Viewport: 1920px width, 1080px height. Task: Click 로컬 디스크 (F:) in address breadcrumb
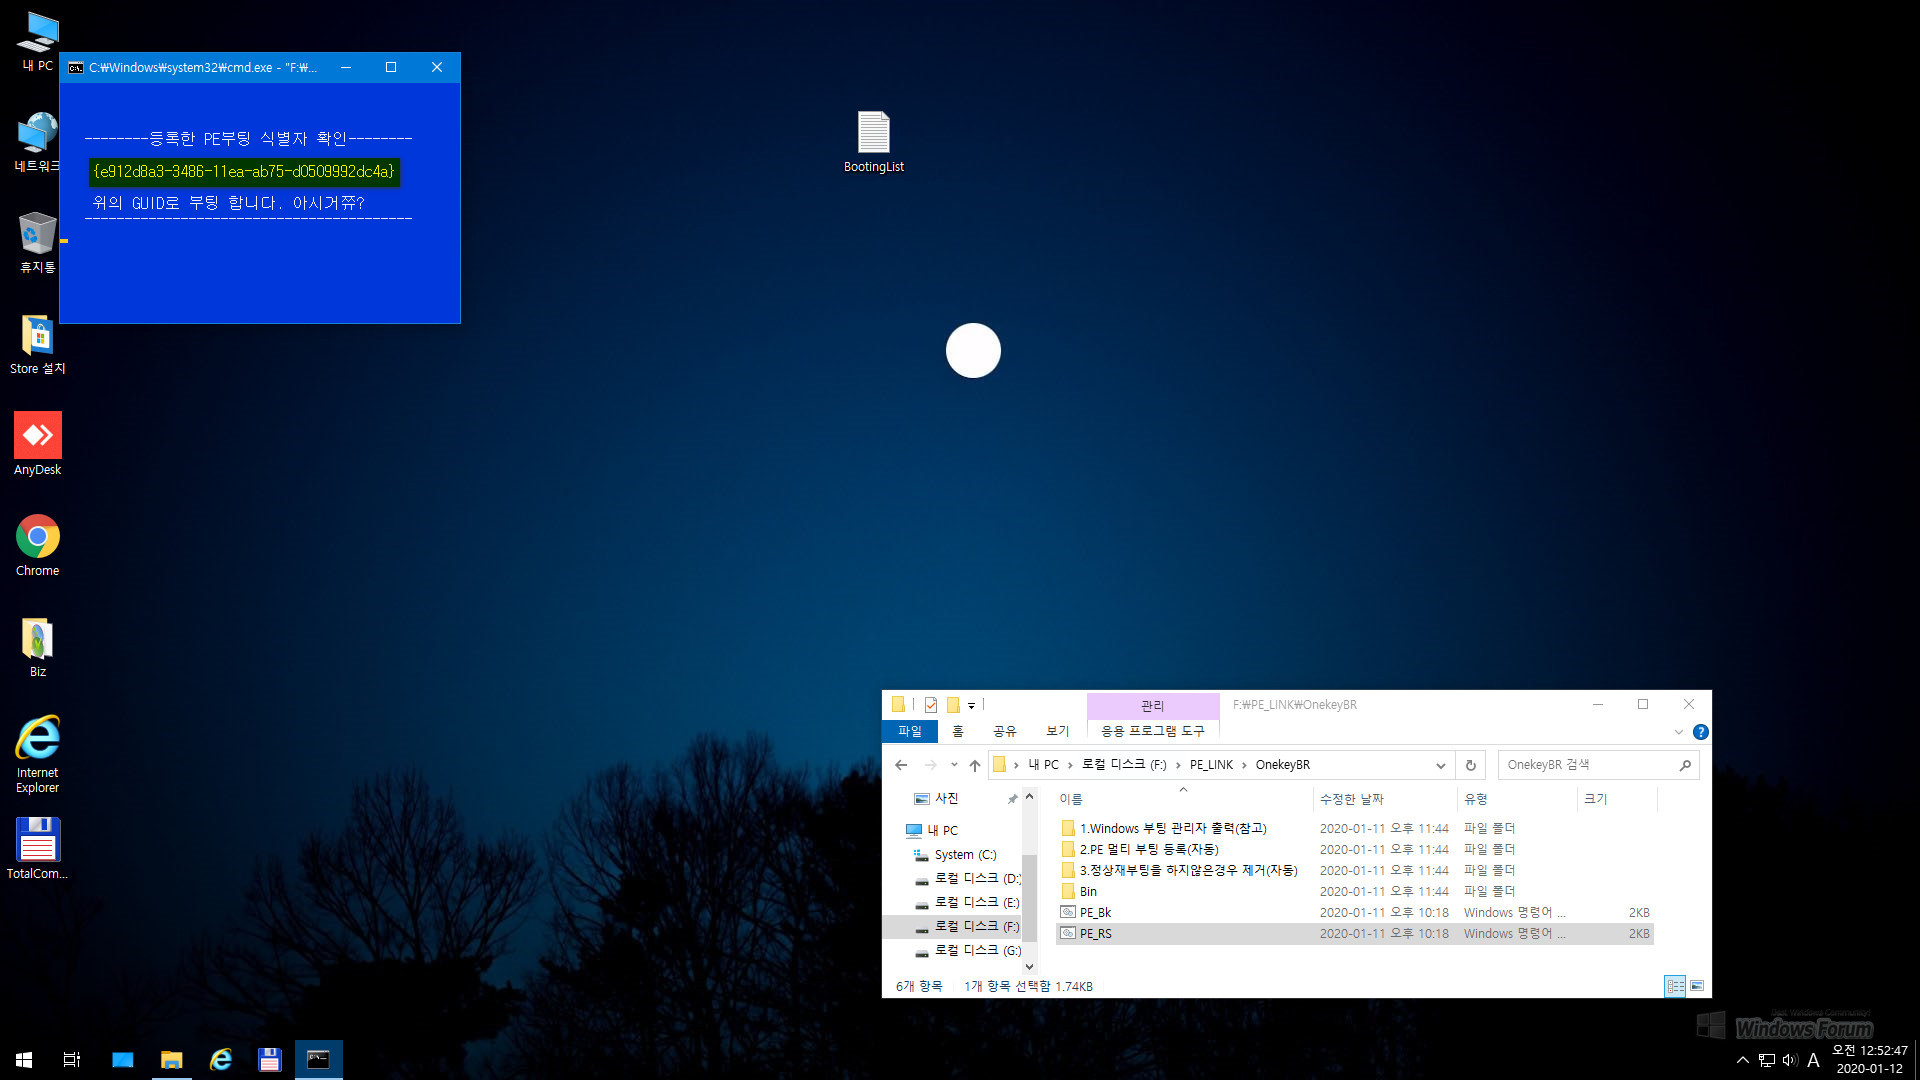click(1124, 765)
